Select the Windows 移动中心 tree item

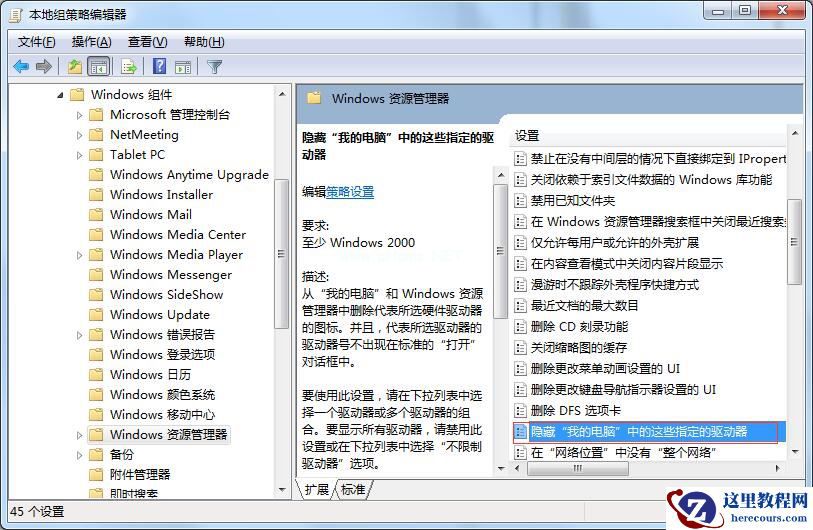tap(162, 415)
